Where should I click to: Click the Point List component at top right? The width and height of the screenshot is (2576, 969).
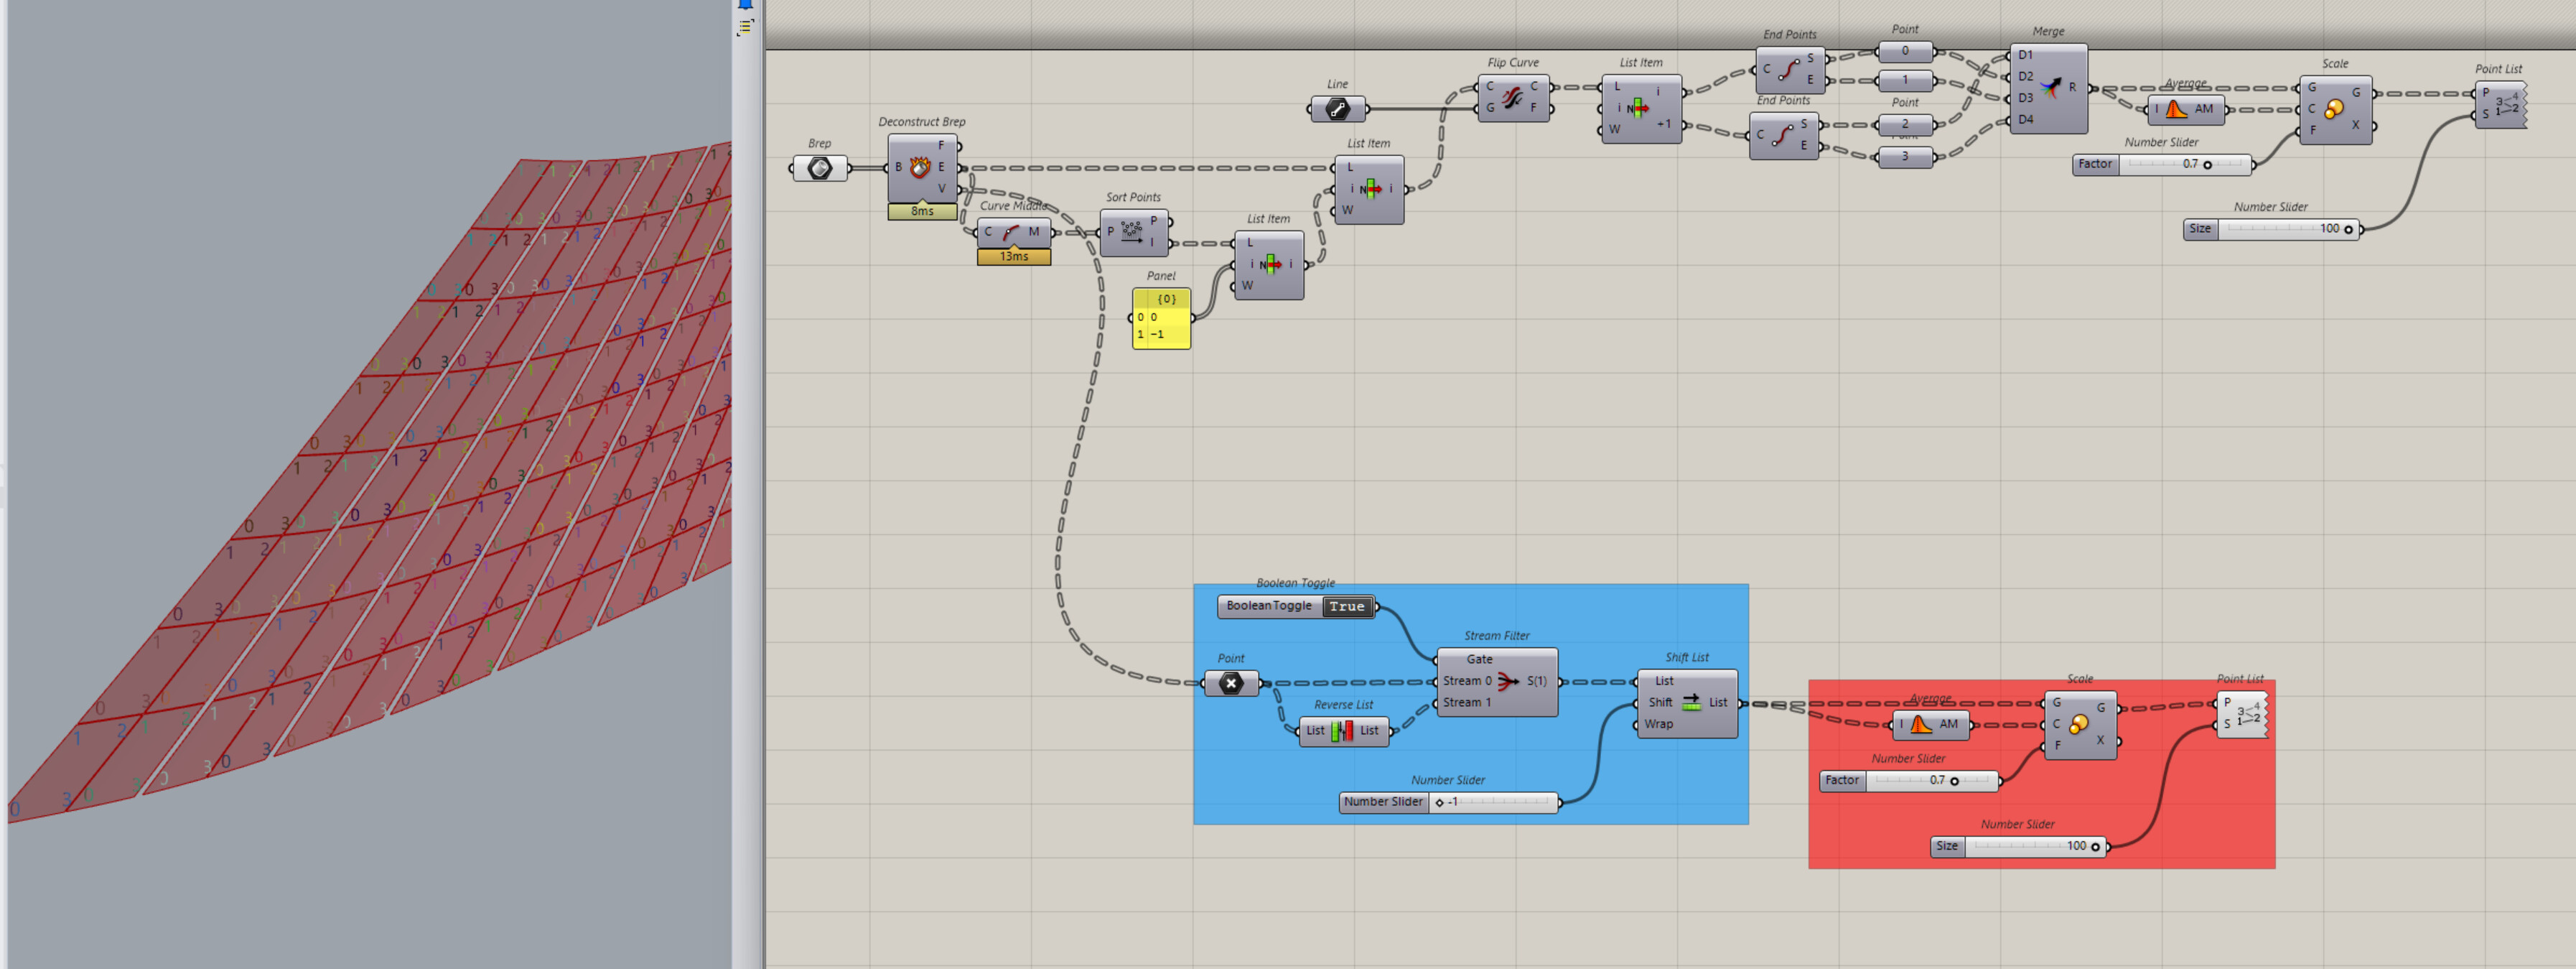[x=2504, y=104]
